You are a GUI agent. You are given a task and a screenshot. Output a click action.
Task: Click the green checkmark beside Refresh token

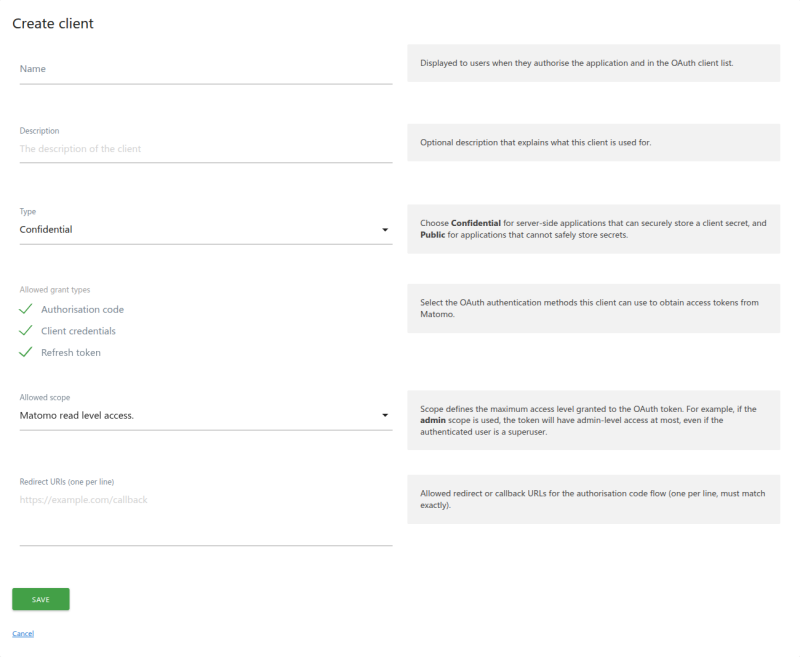(24, 352)
